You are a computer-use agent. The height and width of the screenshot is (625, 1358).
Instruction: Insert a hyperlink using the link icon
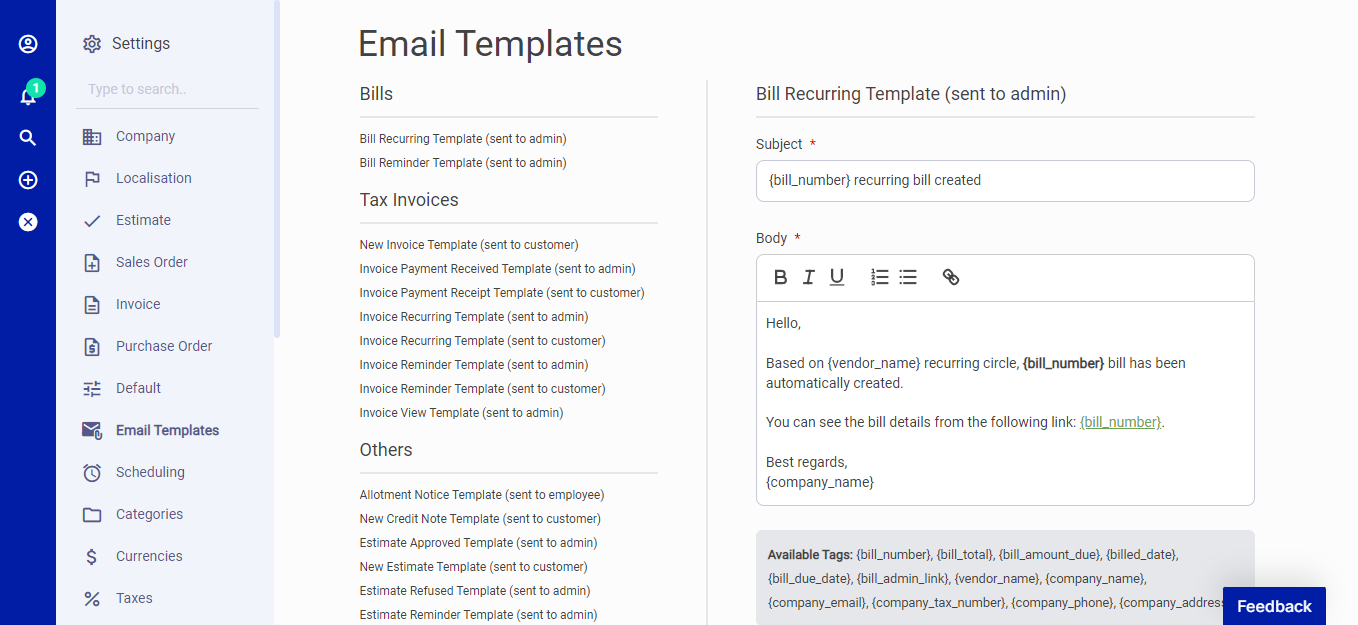tap(950, 277)
